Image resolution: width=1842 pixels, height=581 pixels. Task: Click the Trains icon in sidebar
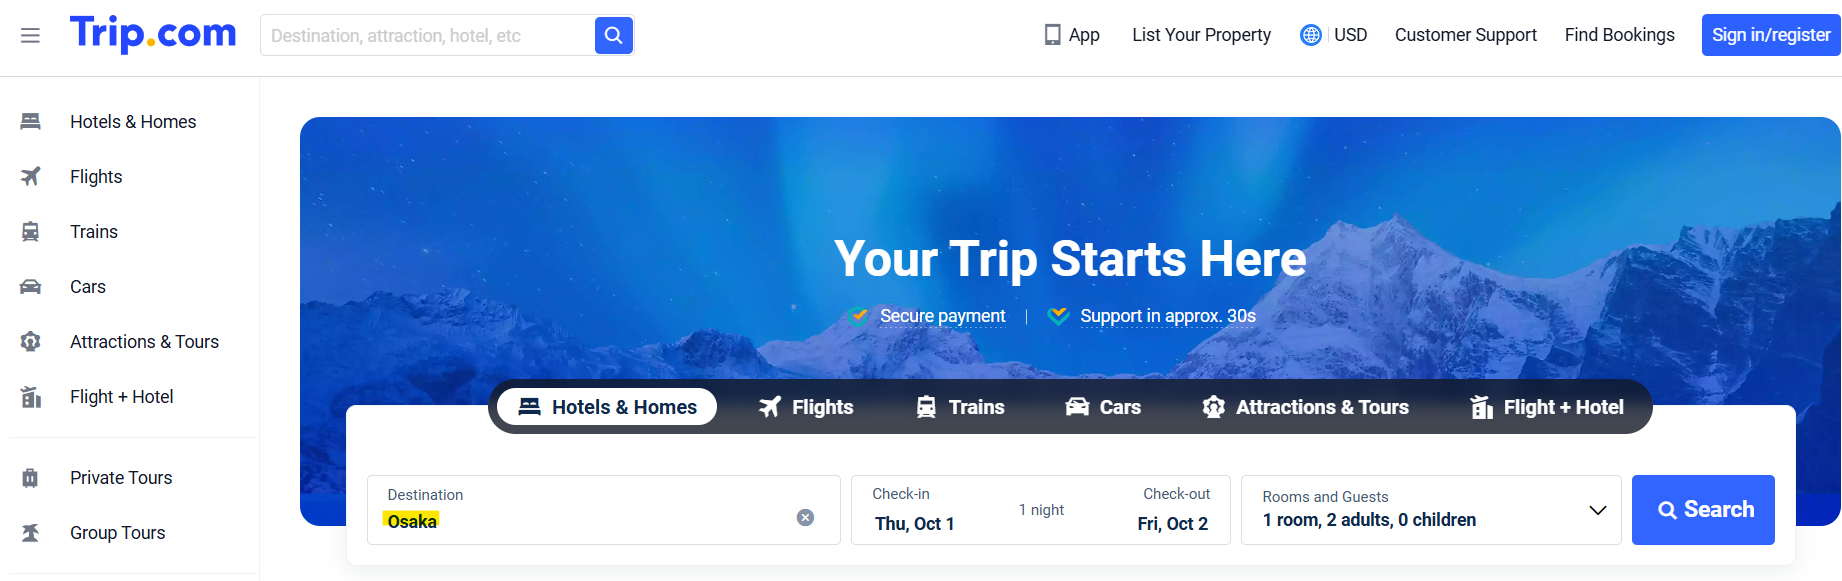point(31,232)
